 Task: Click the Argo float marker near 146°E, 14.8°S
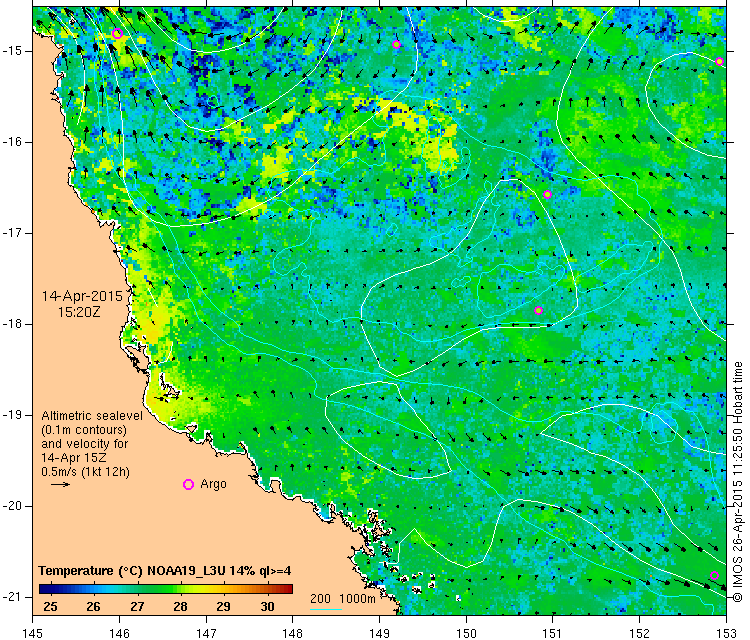117,33
